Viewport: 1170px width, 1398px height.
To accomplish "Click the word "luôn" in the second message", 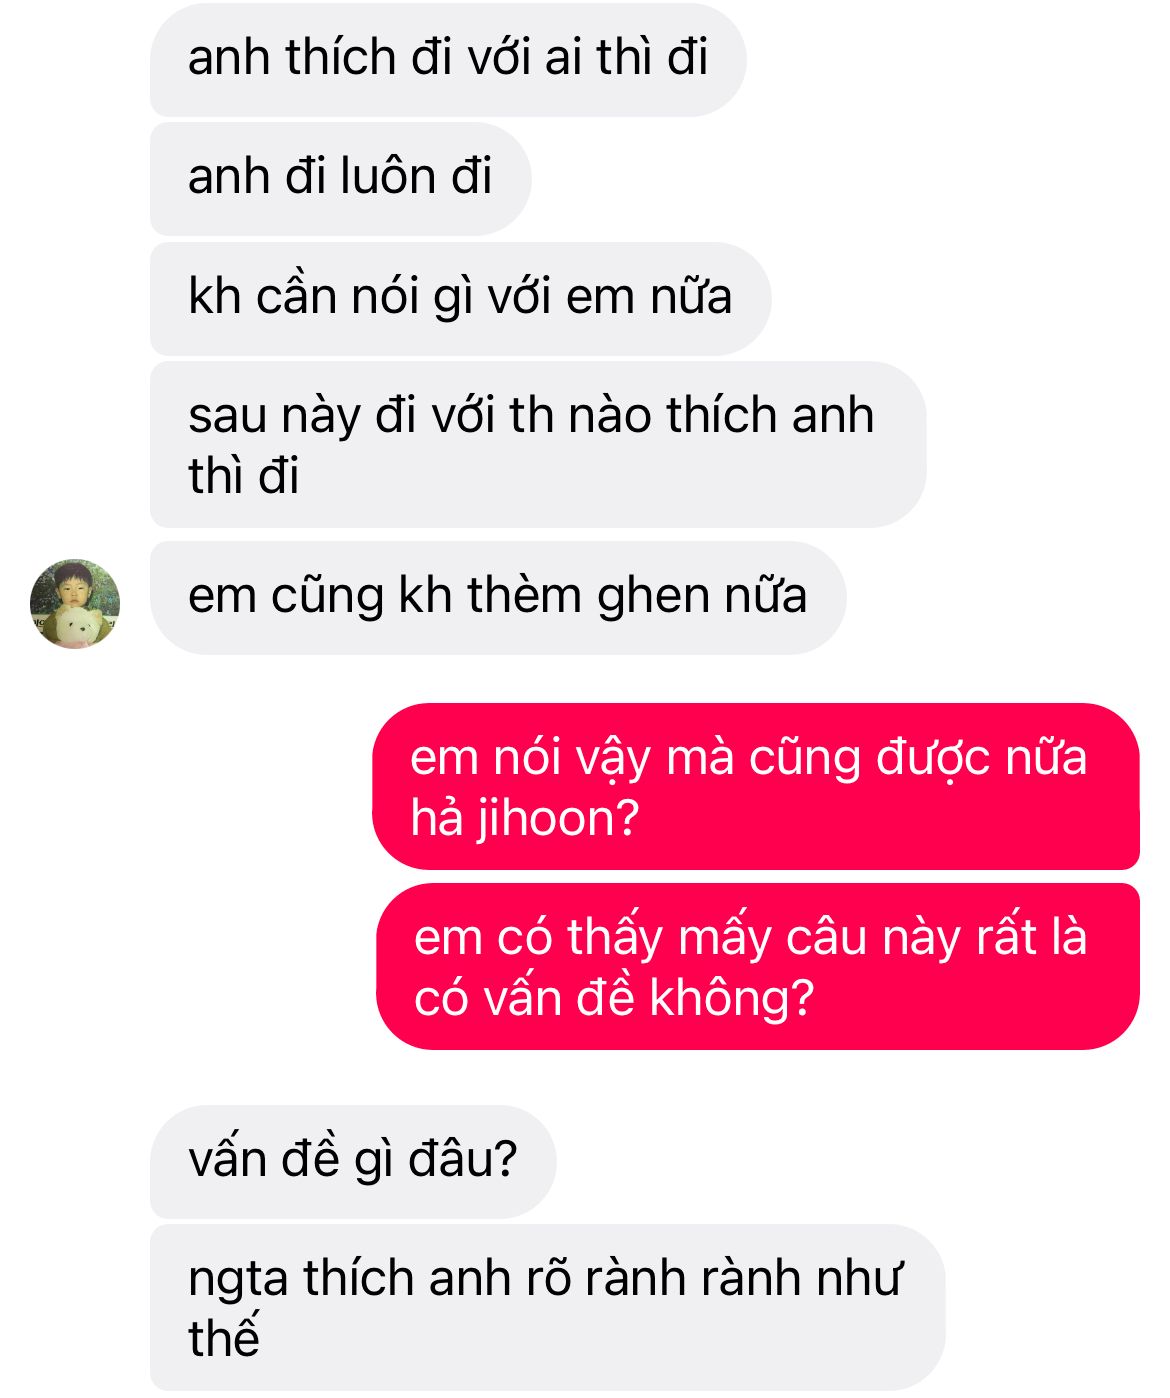I will [x=388, y=177].
